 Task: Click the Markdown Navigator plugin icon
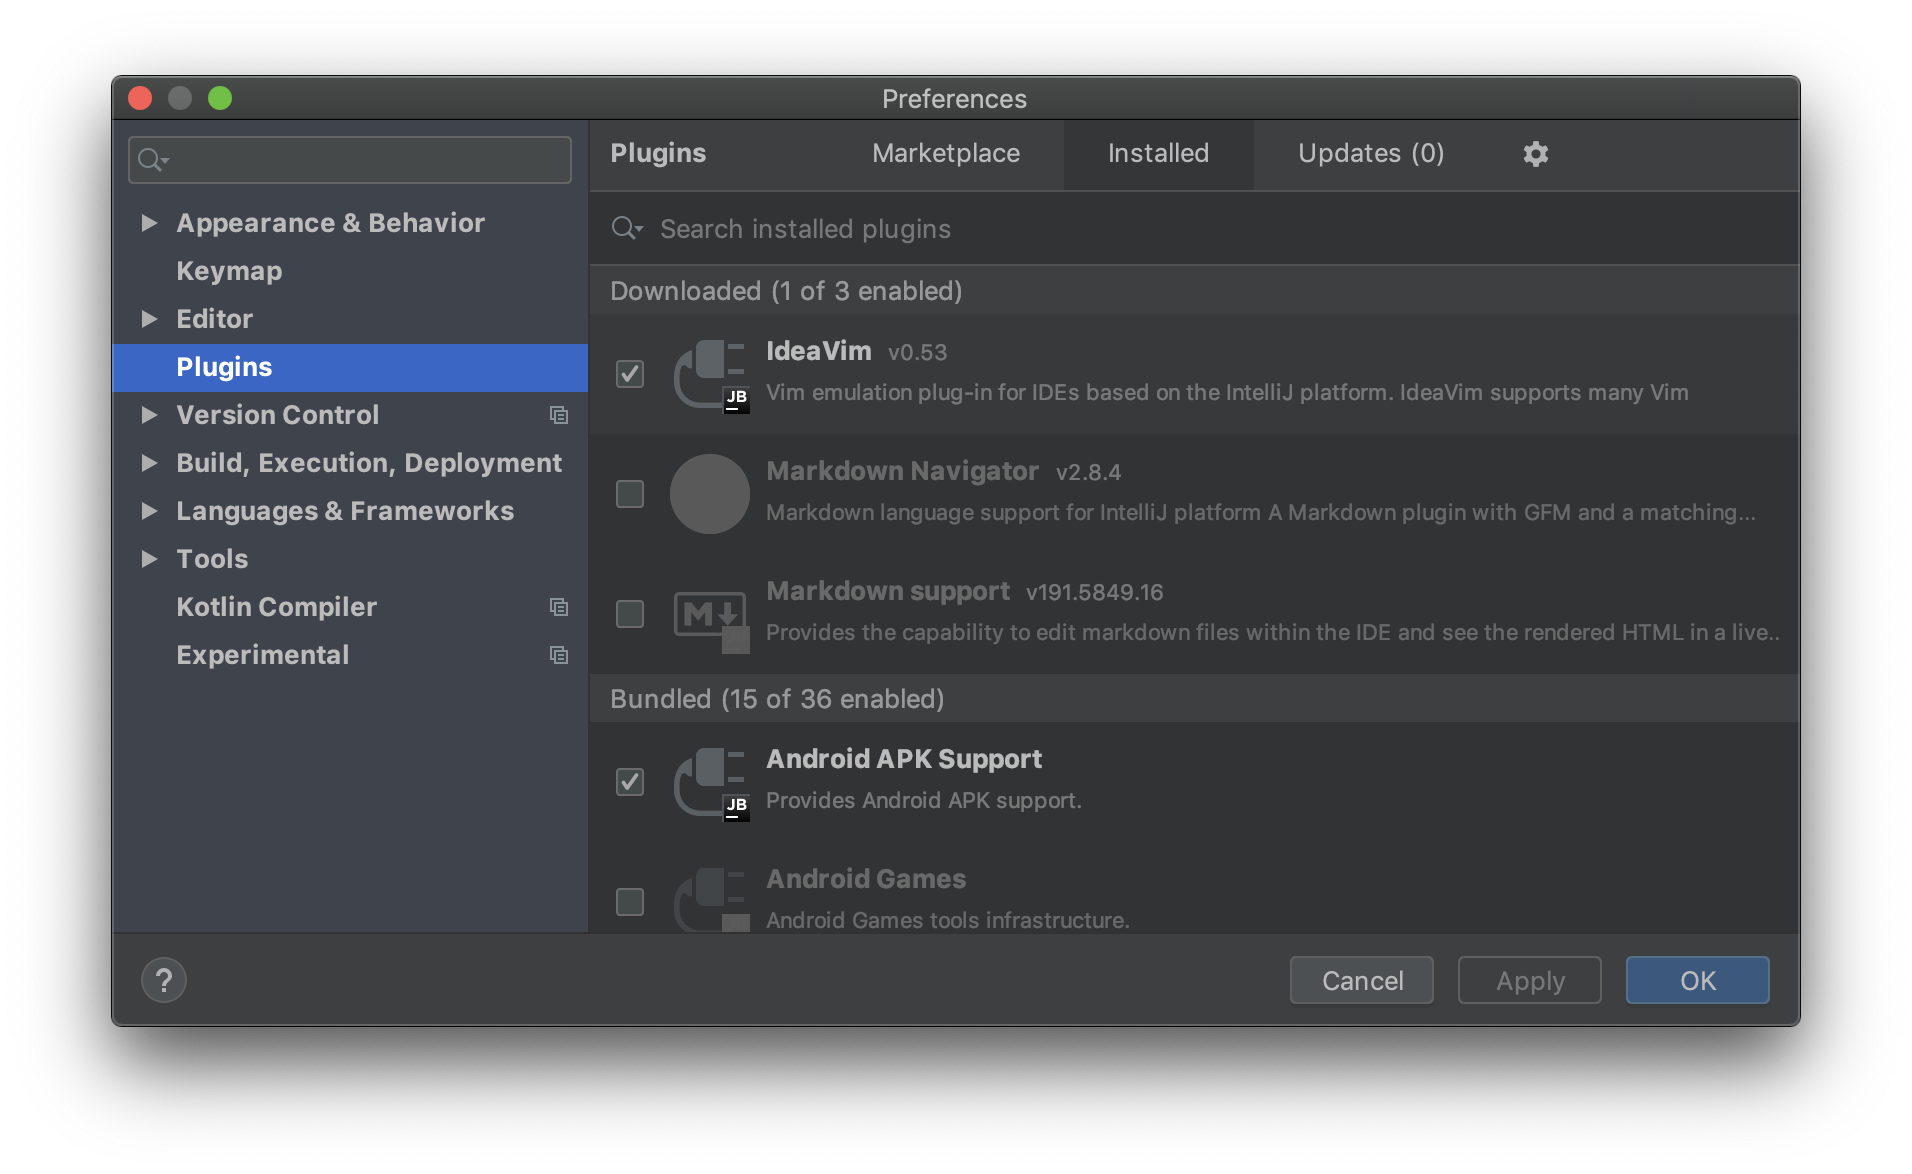point(710,493)
